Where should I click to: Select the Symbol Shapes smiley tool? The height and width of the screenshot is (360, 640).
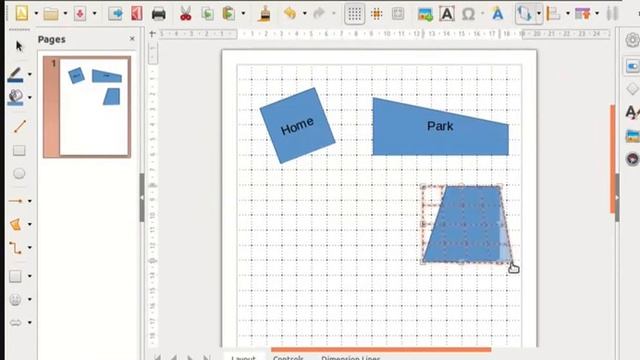point(16,300)
